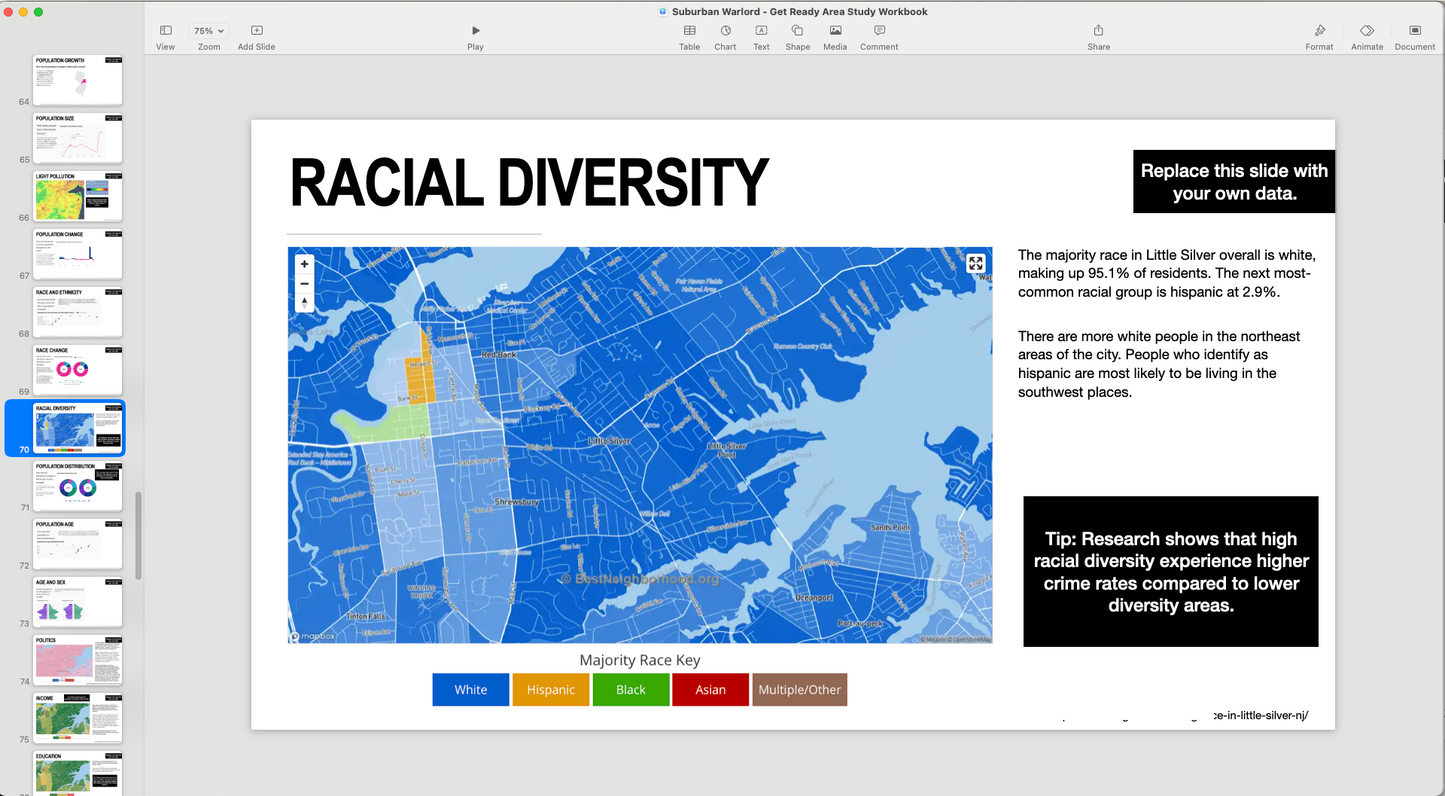This screenshot has height=796, width=1445.
Task: Select Income slide 75 thumbnail
Action: pos(78,718)
